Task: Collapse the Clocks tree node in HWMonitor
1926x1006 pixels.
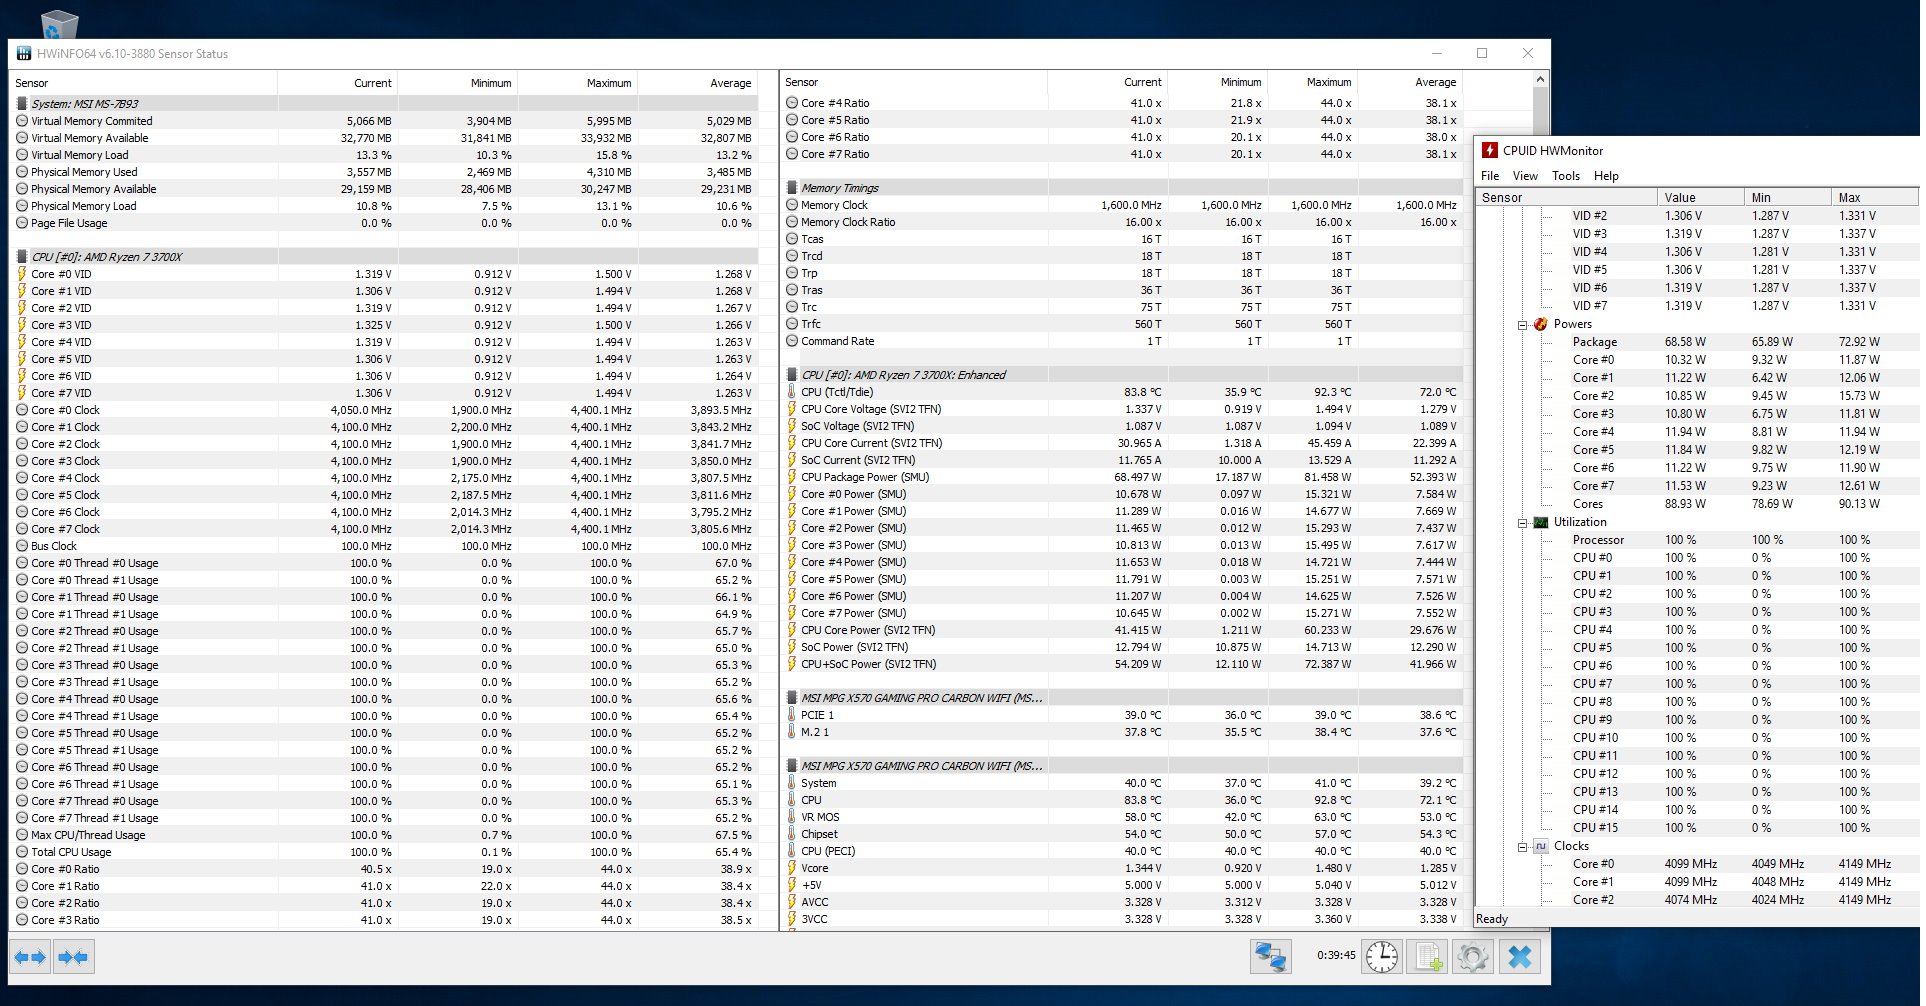Action: click(1523, 847)
